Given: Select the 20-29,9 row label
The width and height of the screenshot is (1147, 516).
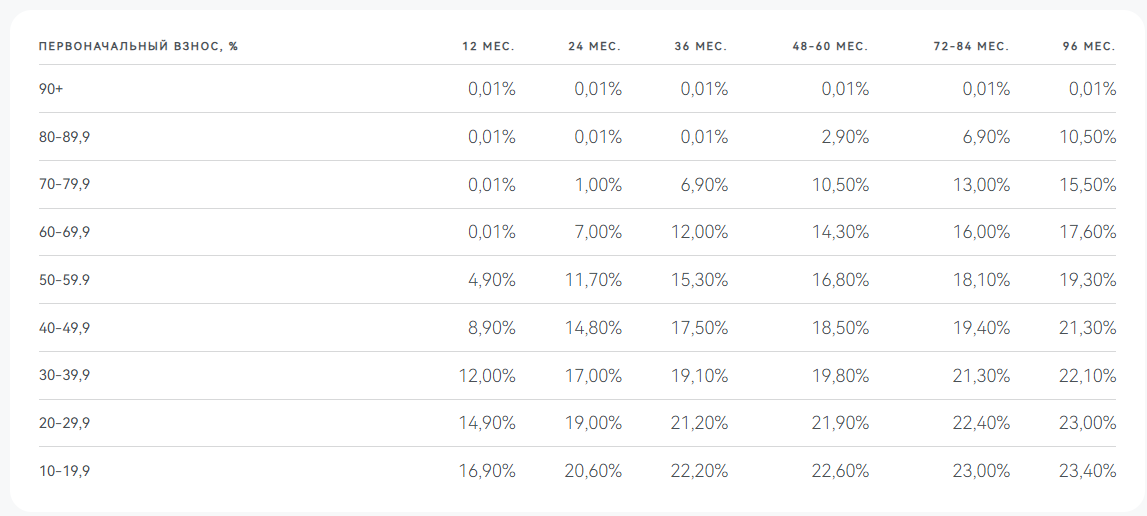Looking at the screenshot, I should (64, 423).
